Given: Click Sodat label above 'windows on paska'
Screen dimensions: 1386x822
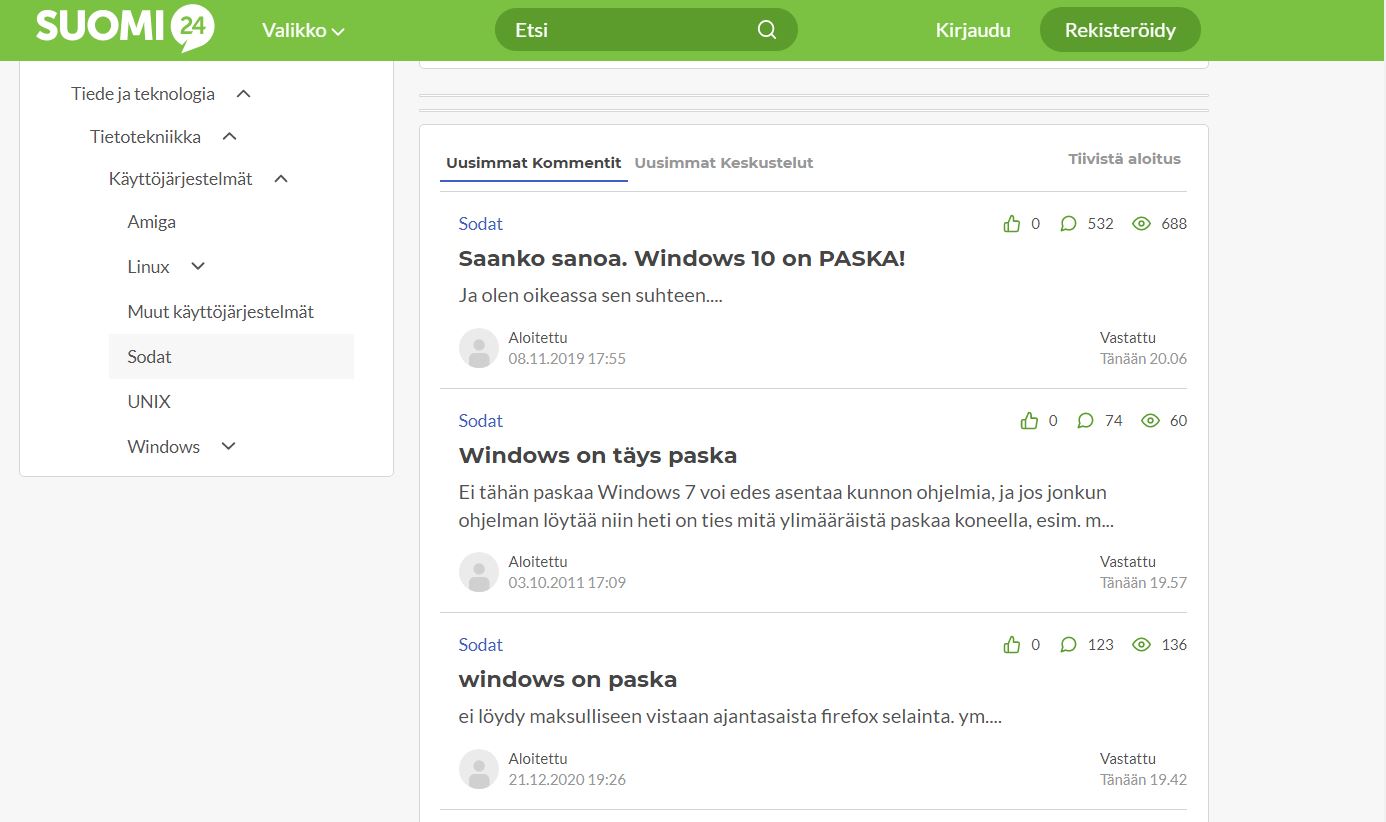Looking at the screenshot, I should [x=481, y=645].
